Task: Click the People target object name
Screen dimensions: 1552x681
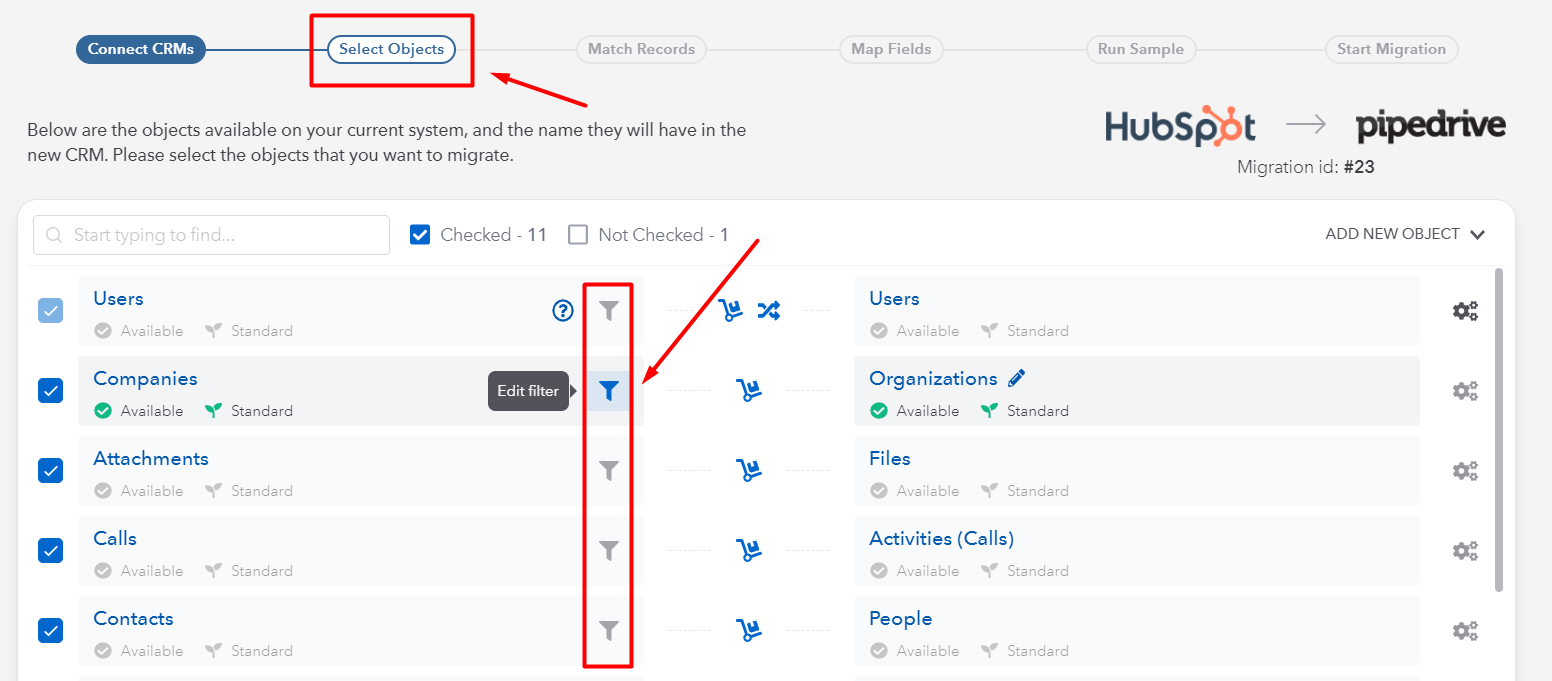Action: coord(900,619)
